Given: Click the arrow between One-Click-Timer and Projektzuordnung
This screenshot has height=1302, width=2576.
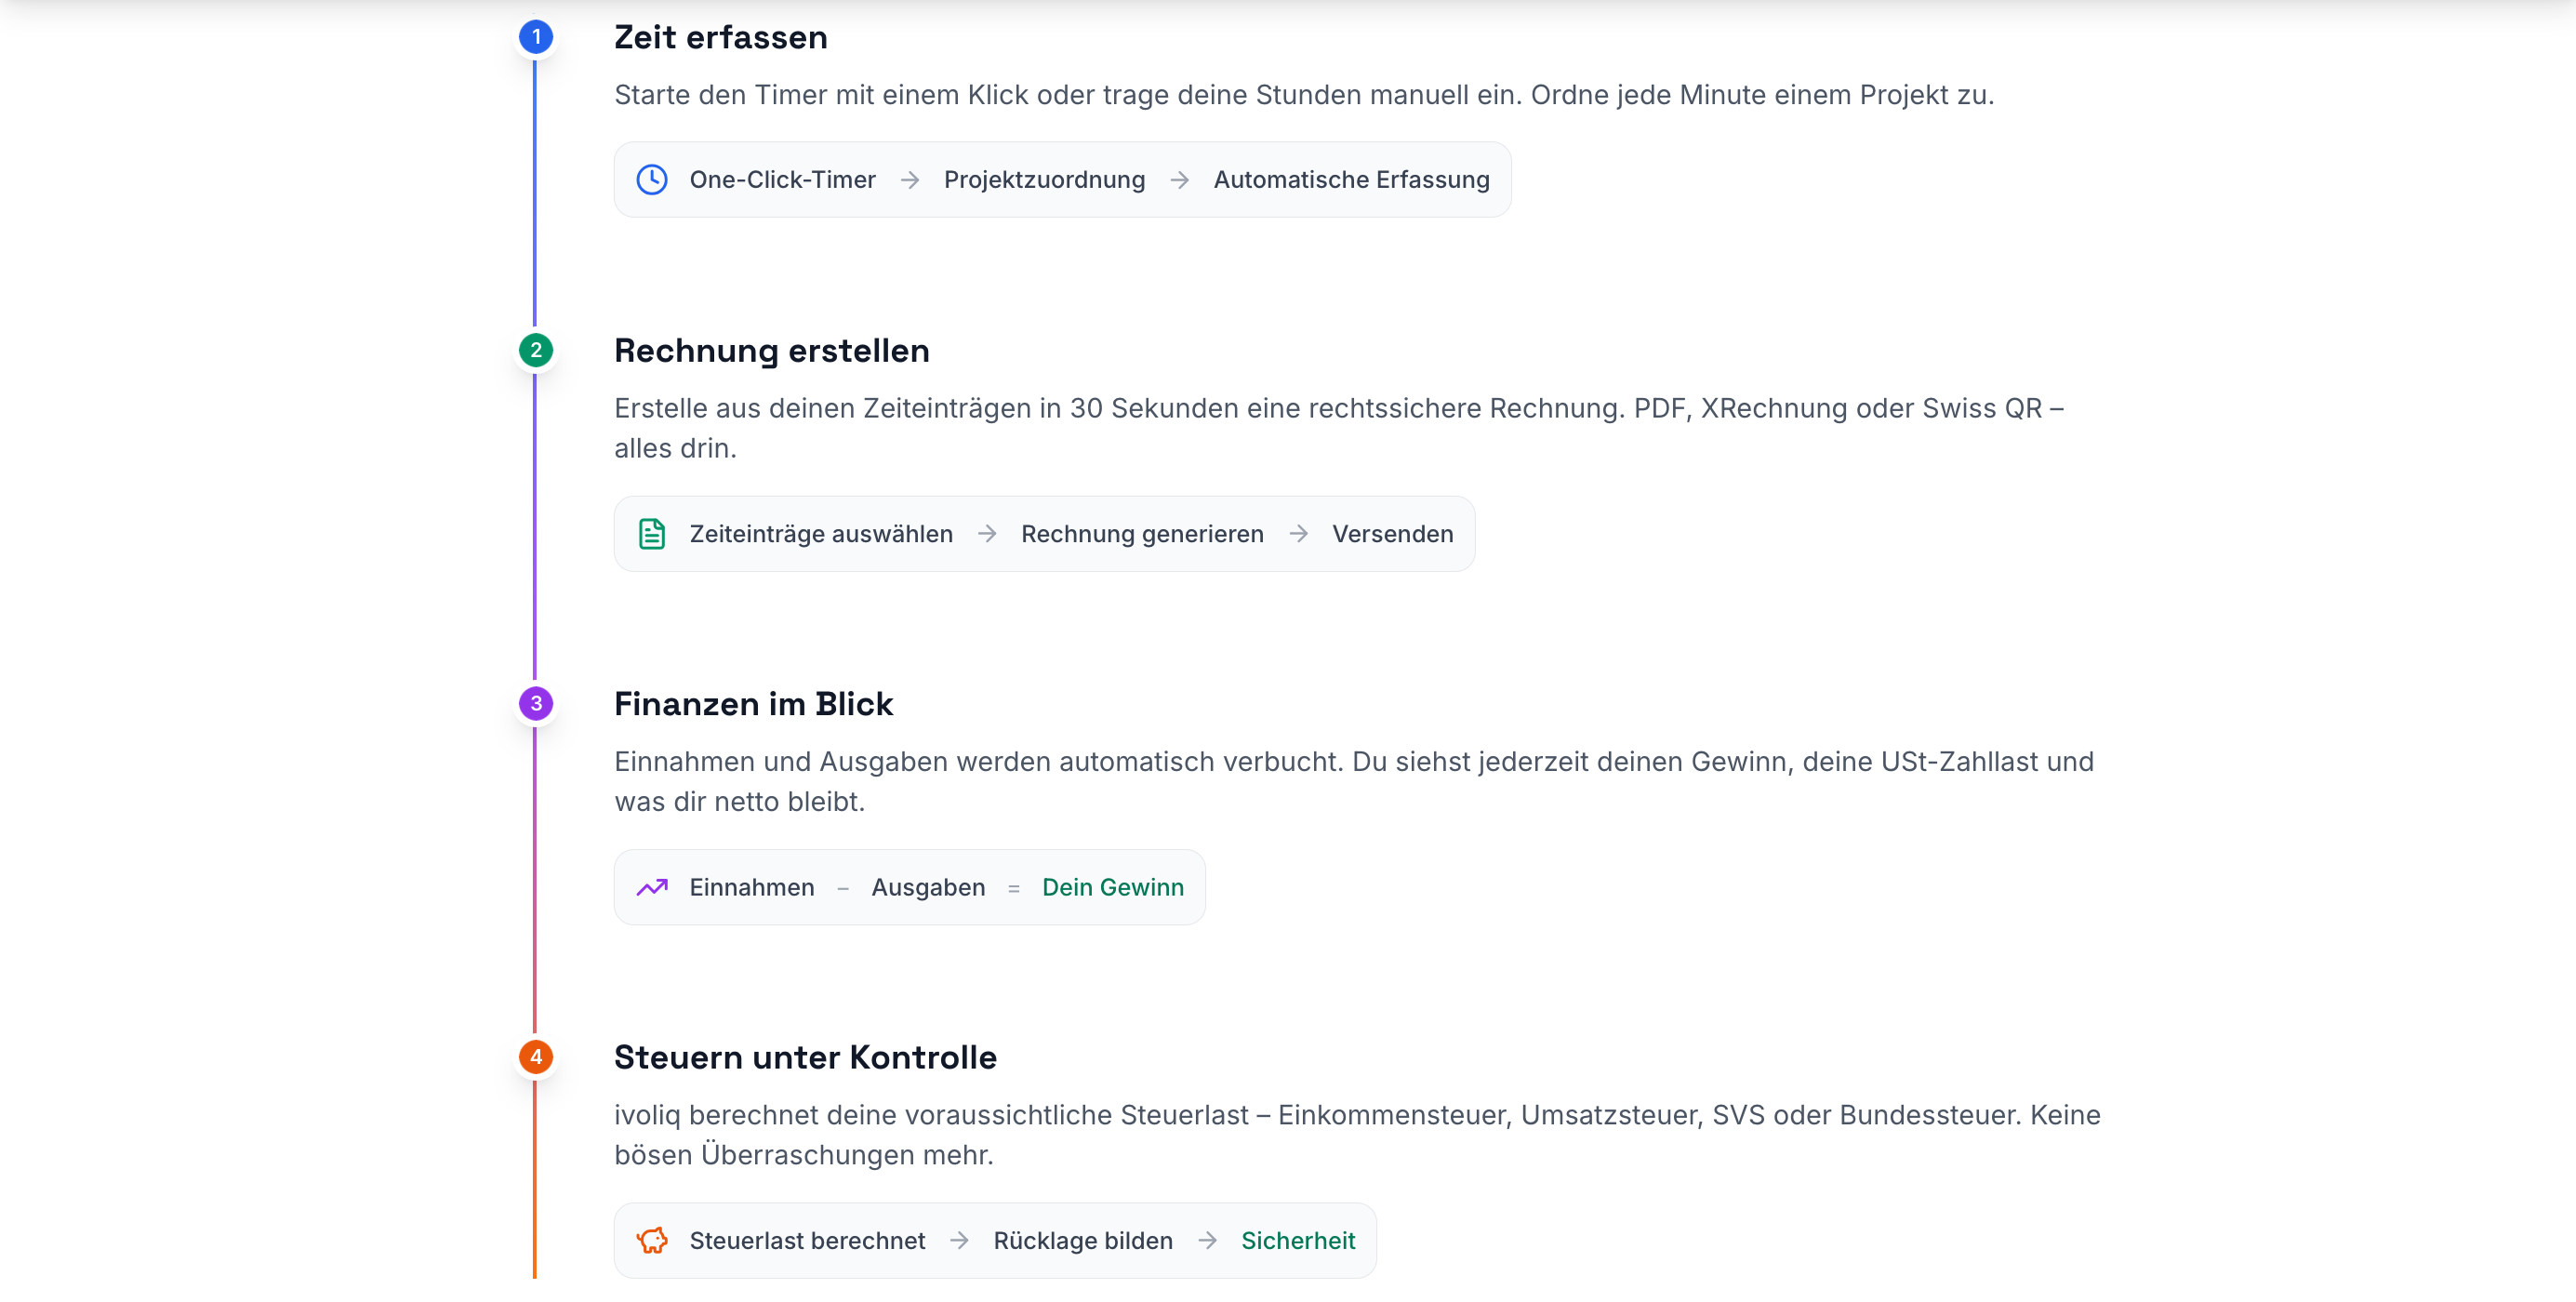Looking at the screenshot, I should 910,180.
